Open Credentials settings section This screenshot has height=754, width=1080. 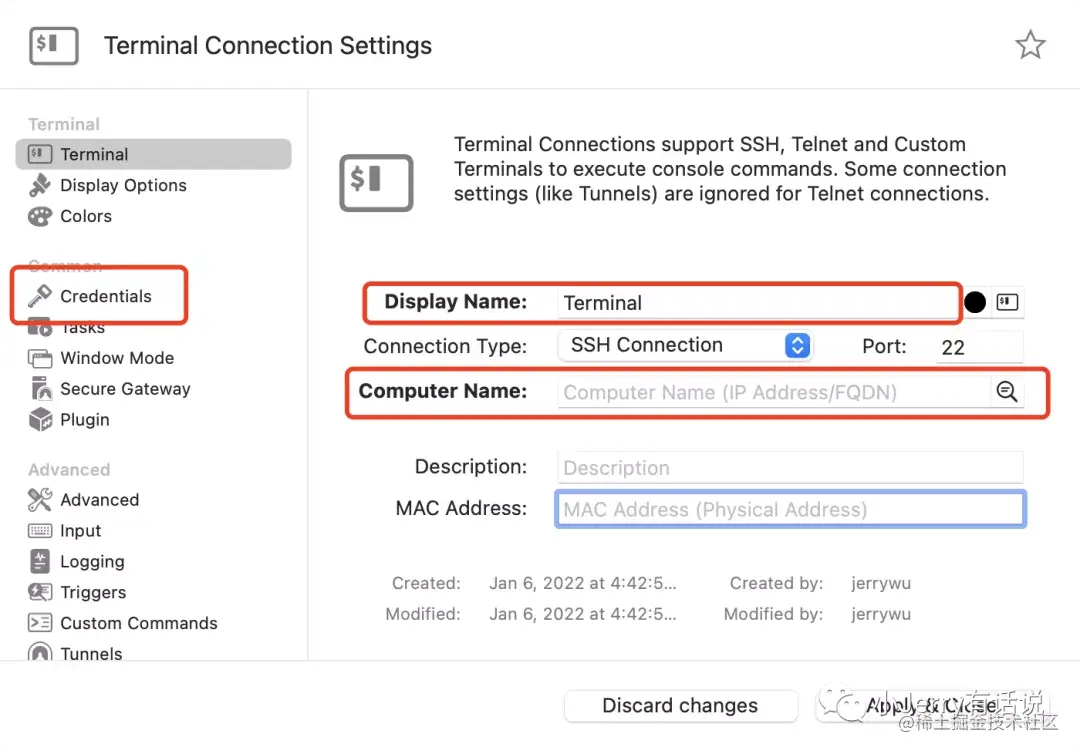coord(105,296)
